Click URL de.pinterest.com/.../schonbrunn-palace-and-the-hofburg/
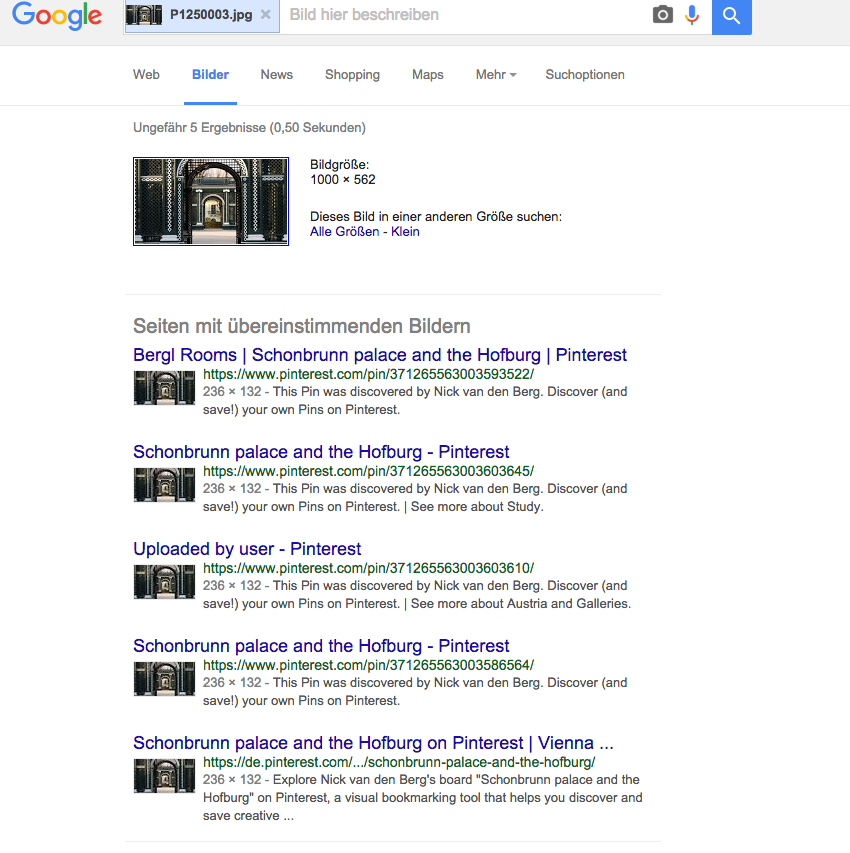This screenshot has width=850, height=853. click(x=399, y=762)
